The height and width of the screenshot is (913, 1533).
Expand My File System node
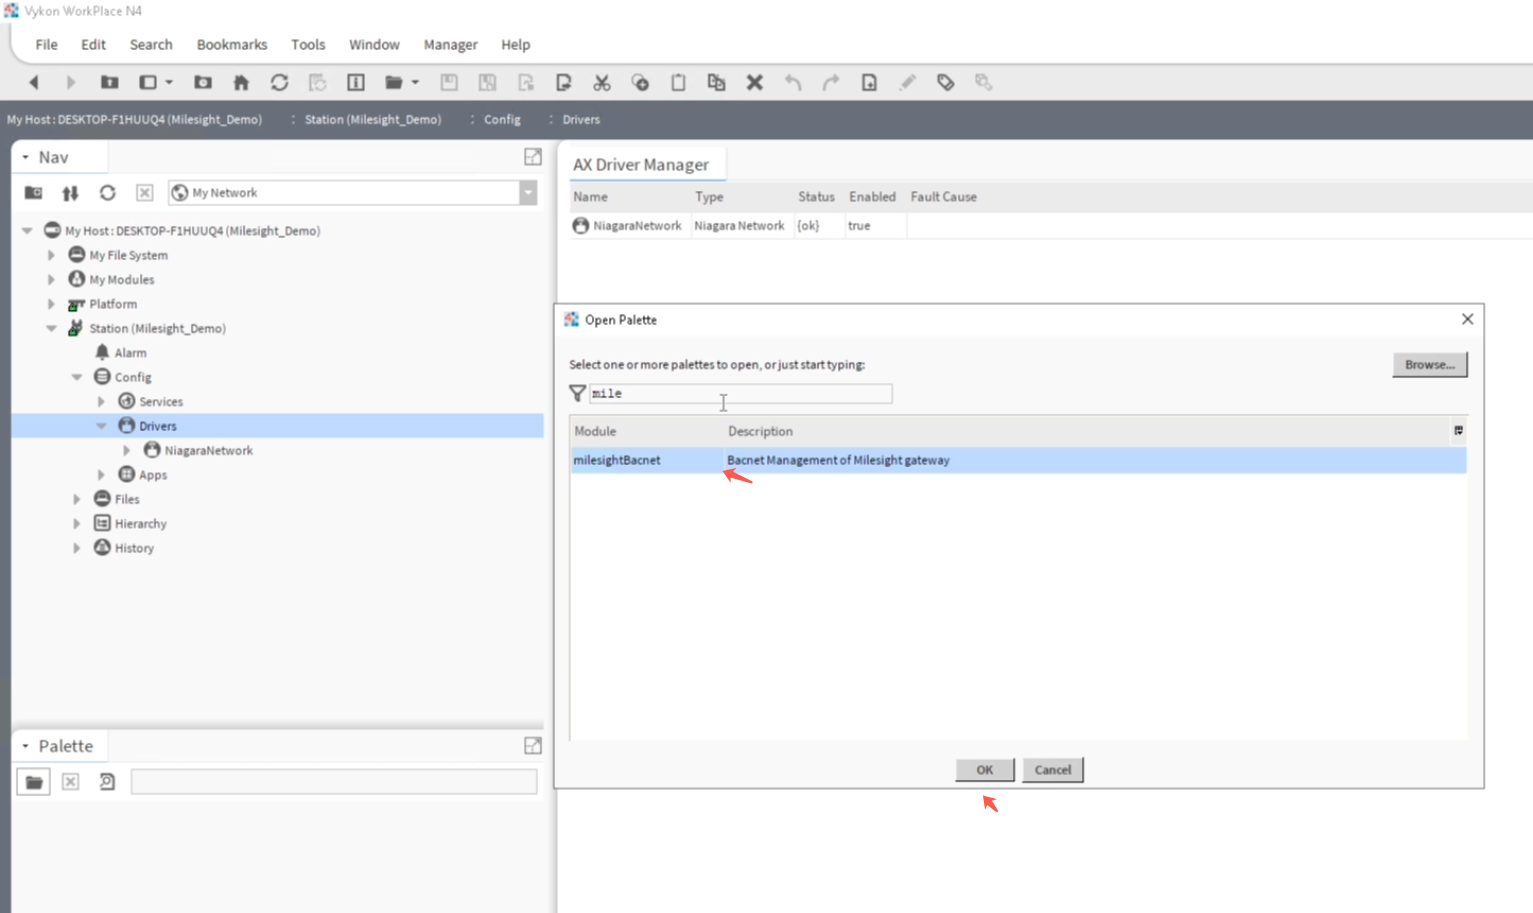(52, 255)
